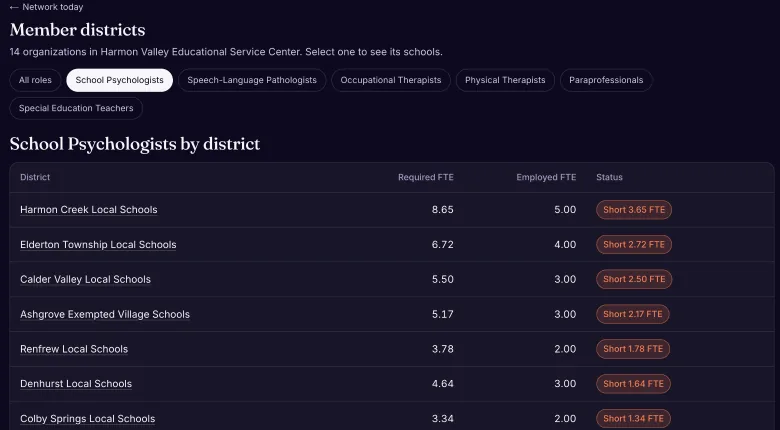The height and width of the screenshot is (430, 780).
Task: Filter by Special Education Teachers
Action: [76, 108]
